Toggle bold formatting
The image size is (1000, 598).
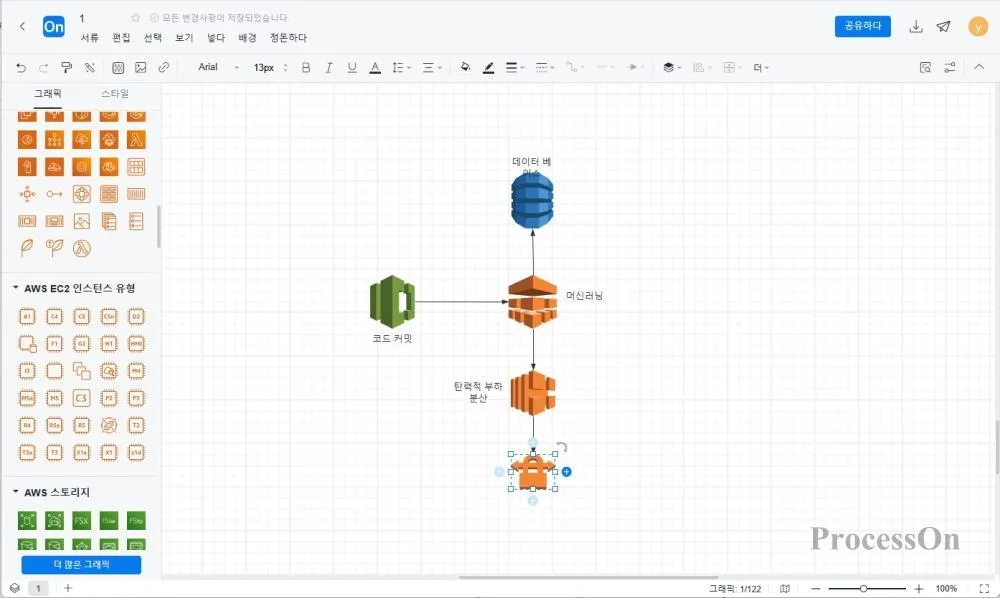click(306, 67)
